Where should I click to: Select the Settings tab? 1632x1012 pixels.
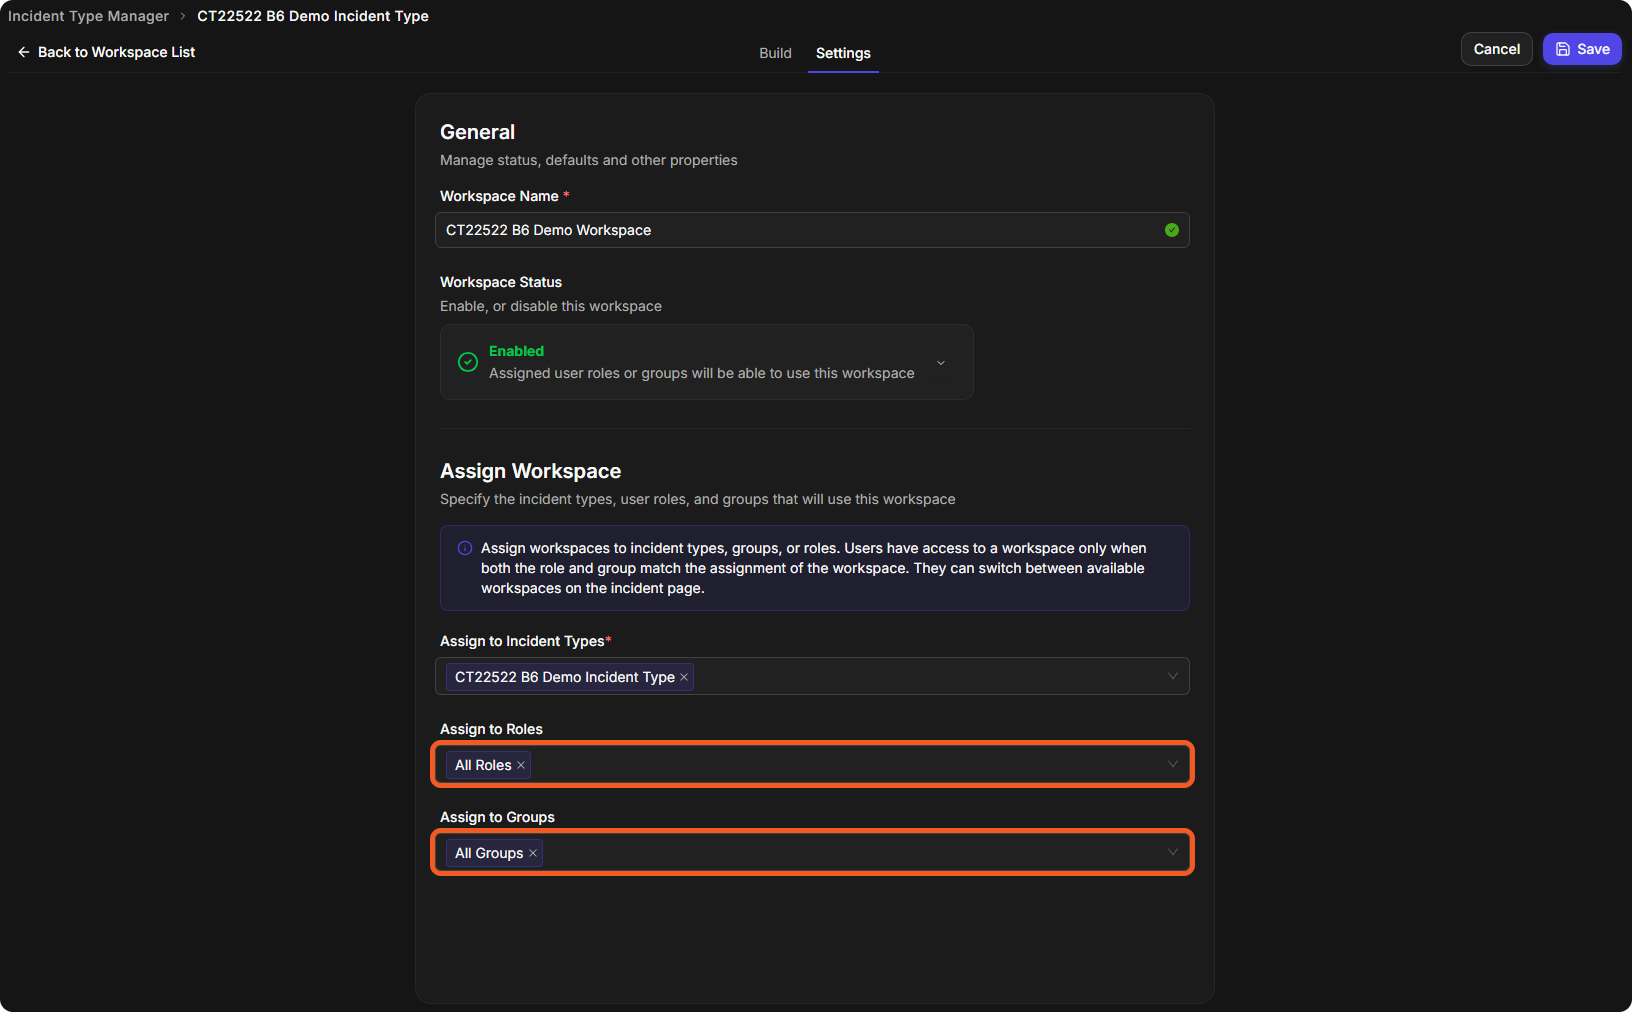tap(843, 53)
